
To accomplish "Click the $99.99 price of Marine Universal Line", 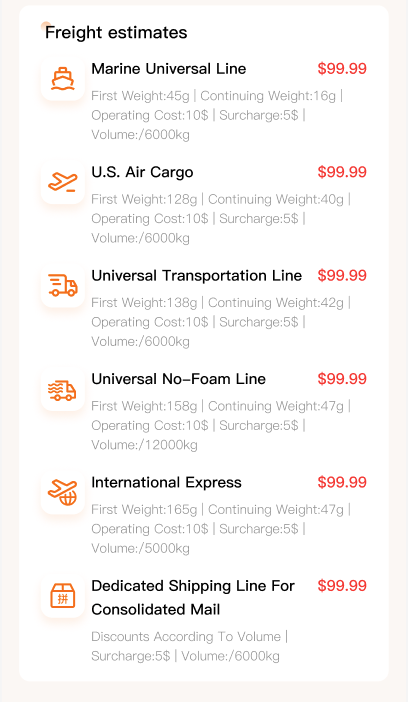I will point(342,69).
